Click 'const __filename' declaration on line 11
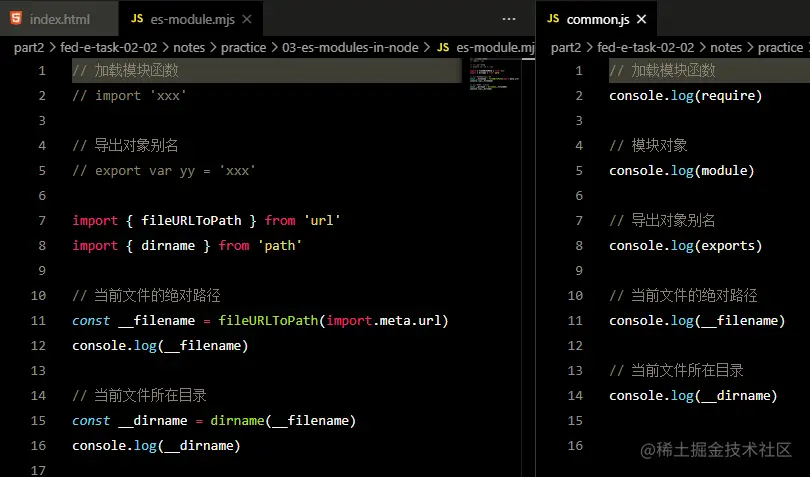The height and width of the screenshot is (477, 810). (x=134, y=320)
